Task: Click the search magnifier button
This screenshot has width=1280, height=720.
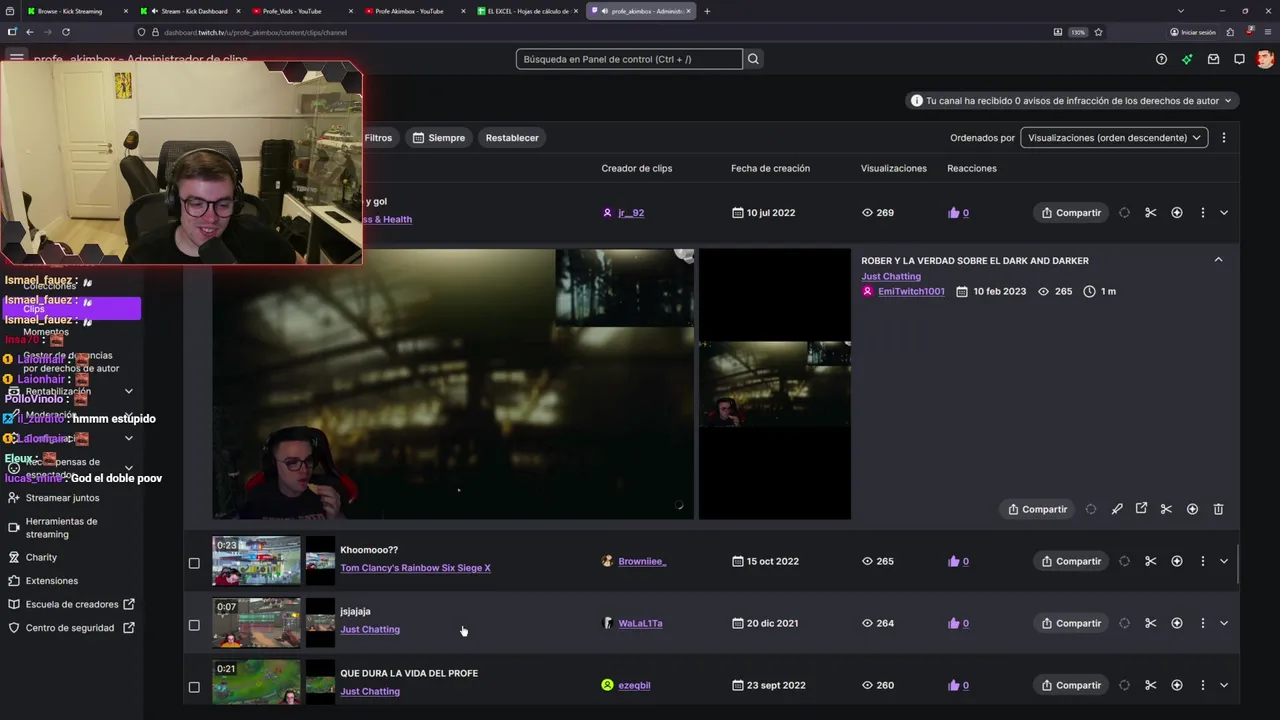Action: click(x=753, y=59)
